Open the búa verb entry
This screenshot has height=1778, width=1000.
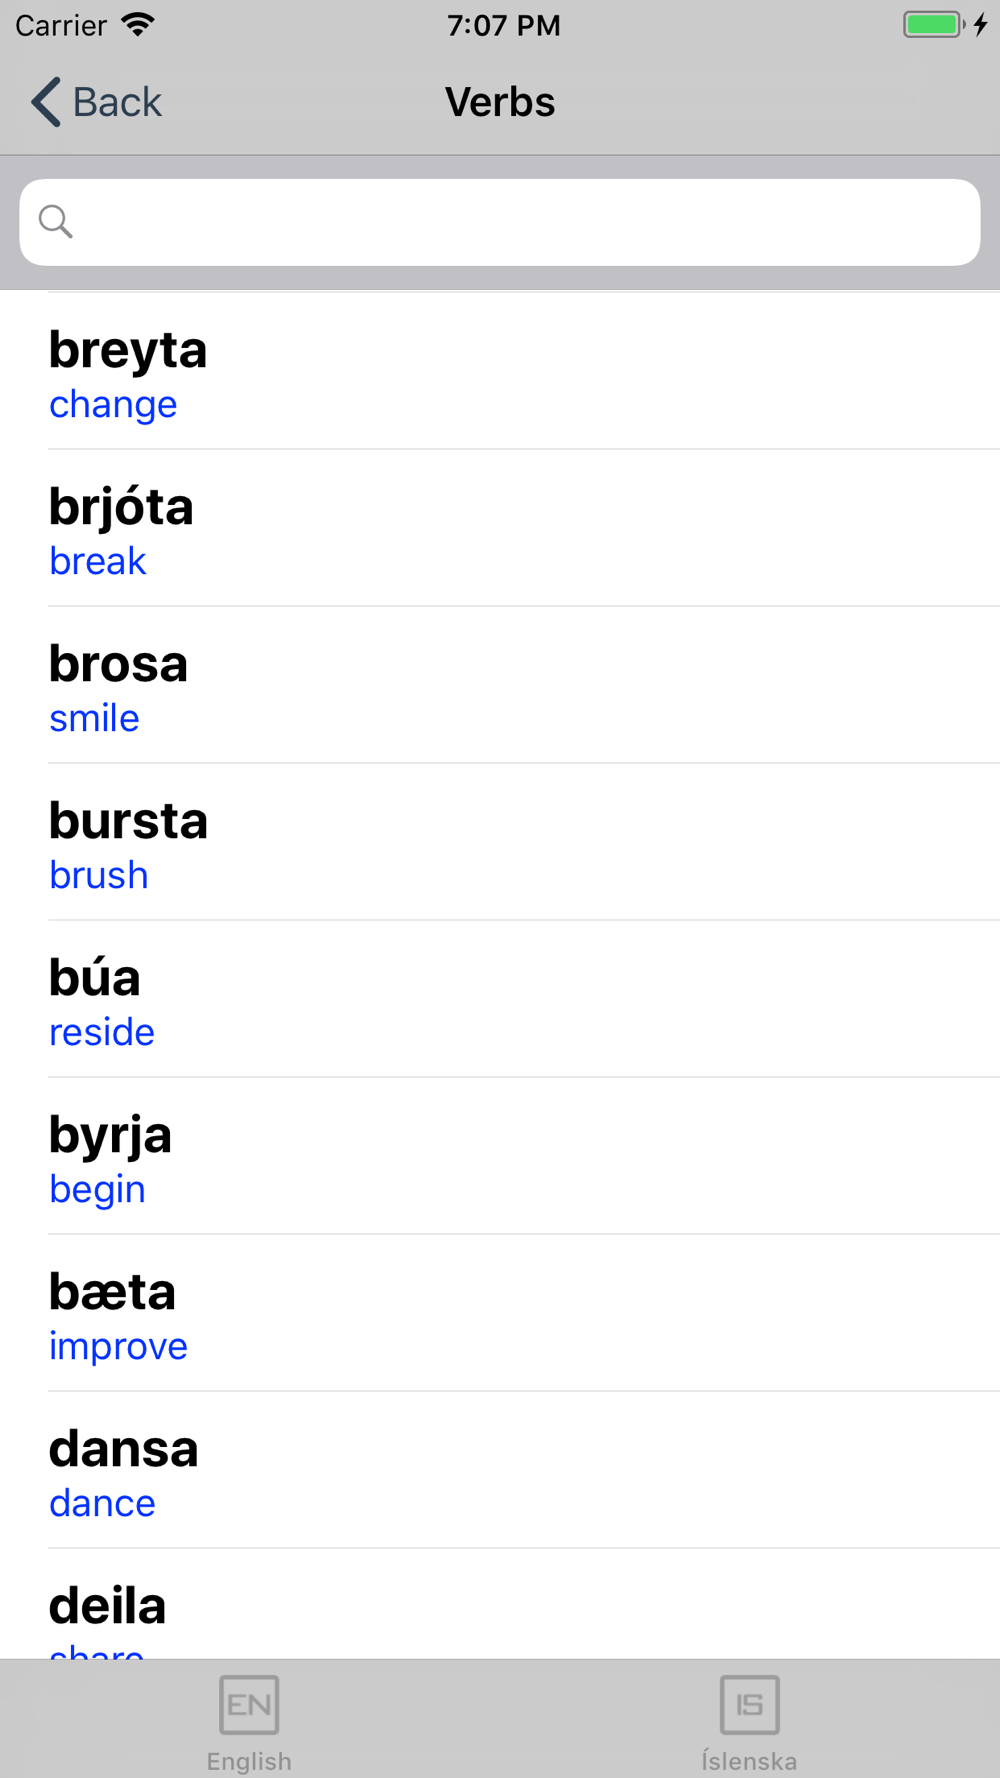[x=500, y=1000]
